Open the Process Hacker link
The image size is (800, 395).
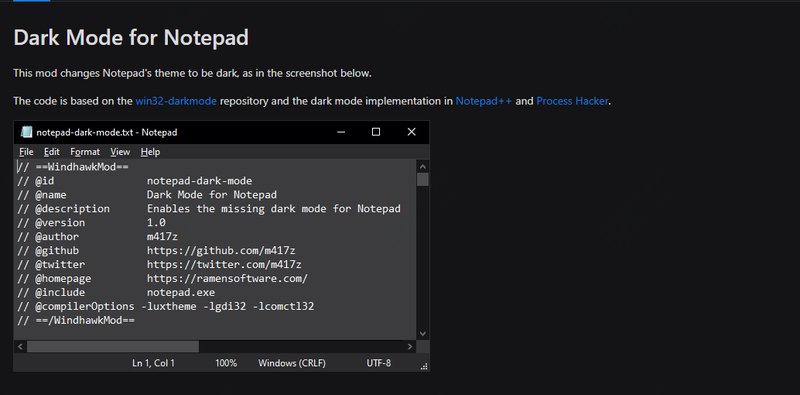click(x=572, y=101)
